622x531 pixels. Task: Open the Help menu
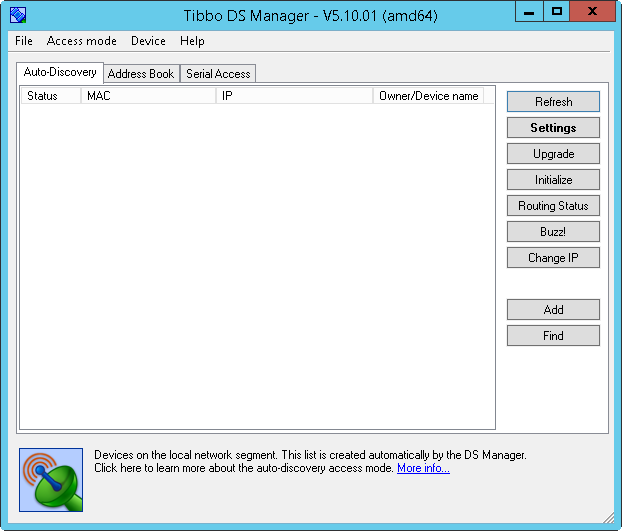(192, 41)
